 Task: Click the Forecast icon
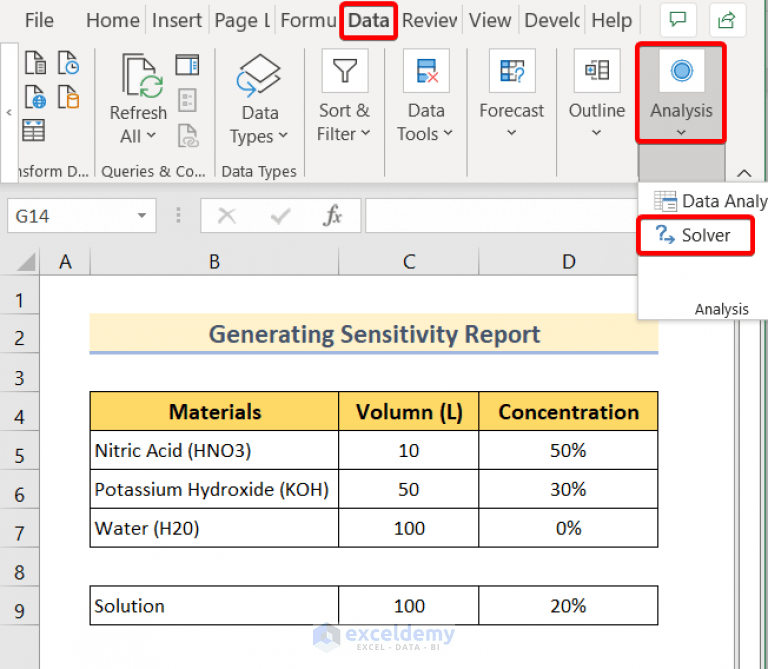512,71
